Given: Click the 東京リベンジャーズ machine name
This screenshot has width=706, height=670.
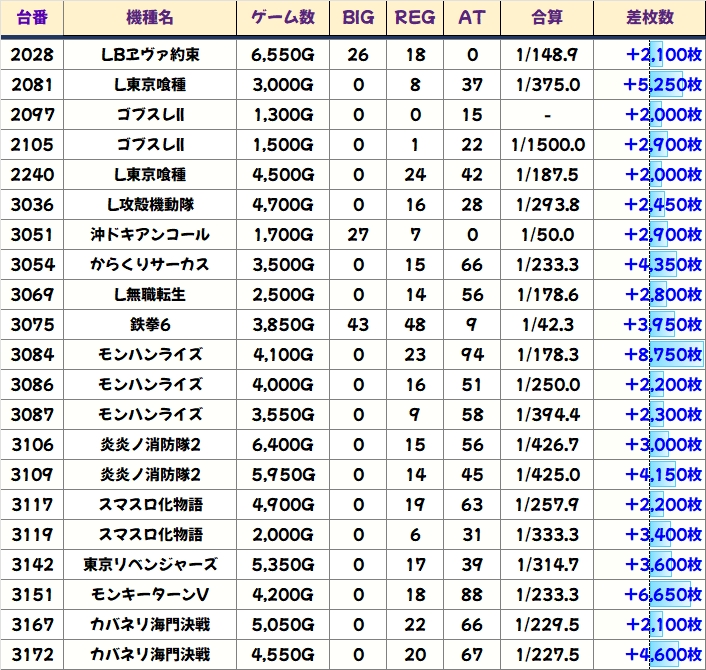Looking at the screenshot, I should pyautogui.click(x=150, y=565).
